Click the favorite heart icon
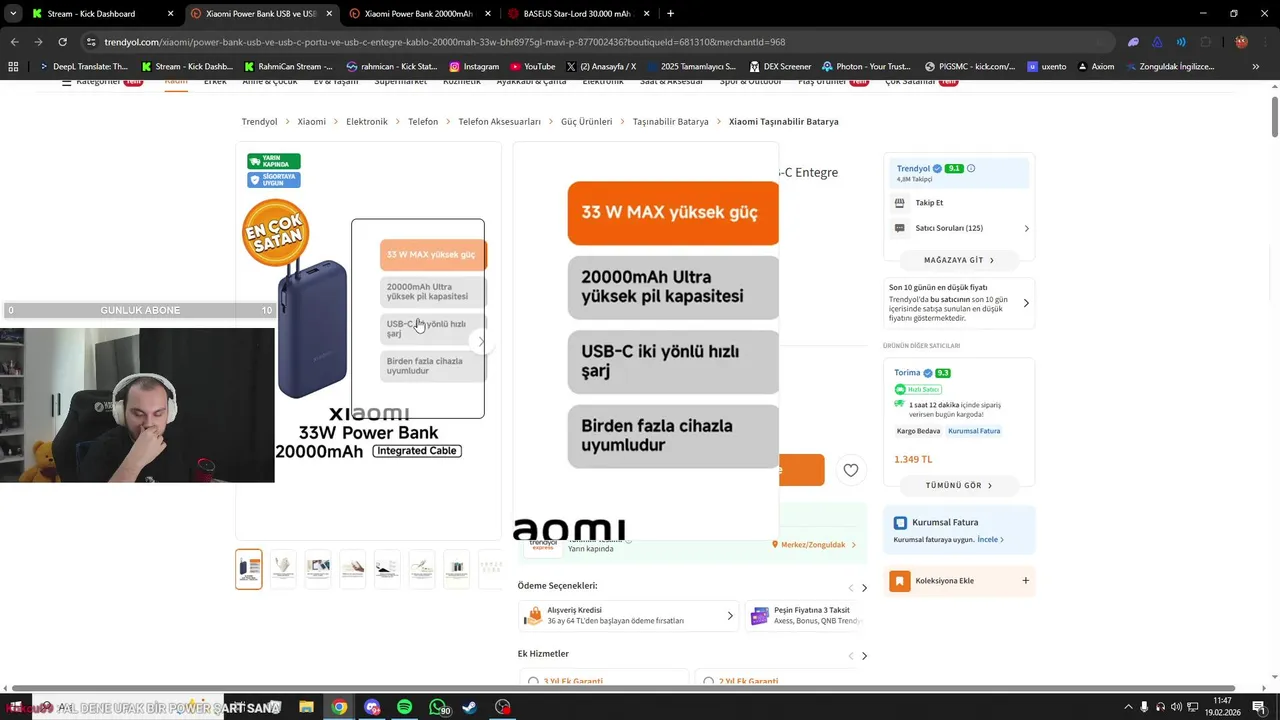The height and width of the screenshot is (720, 1280). [851, 470]
